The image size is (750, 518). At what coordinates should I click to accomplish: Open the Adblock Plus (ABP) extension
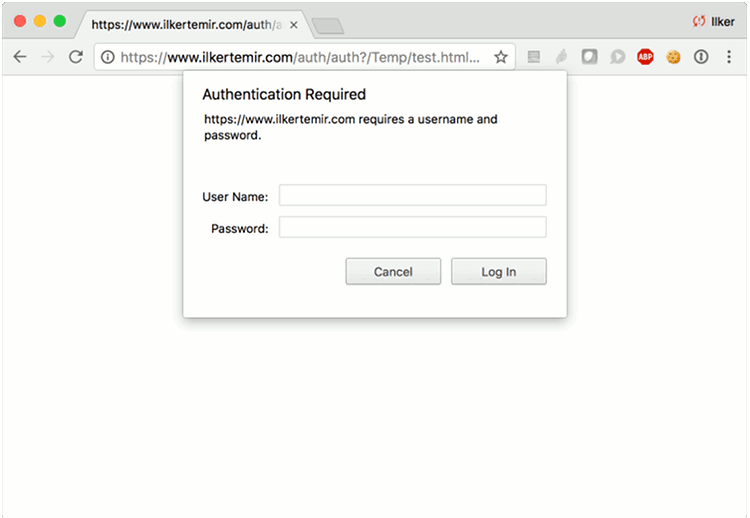pyautogui.click(x=645, y=57)
